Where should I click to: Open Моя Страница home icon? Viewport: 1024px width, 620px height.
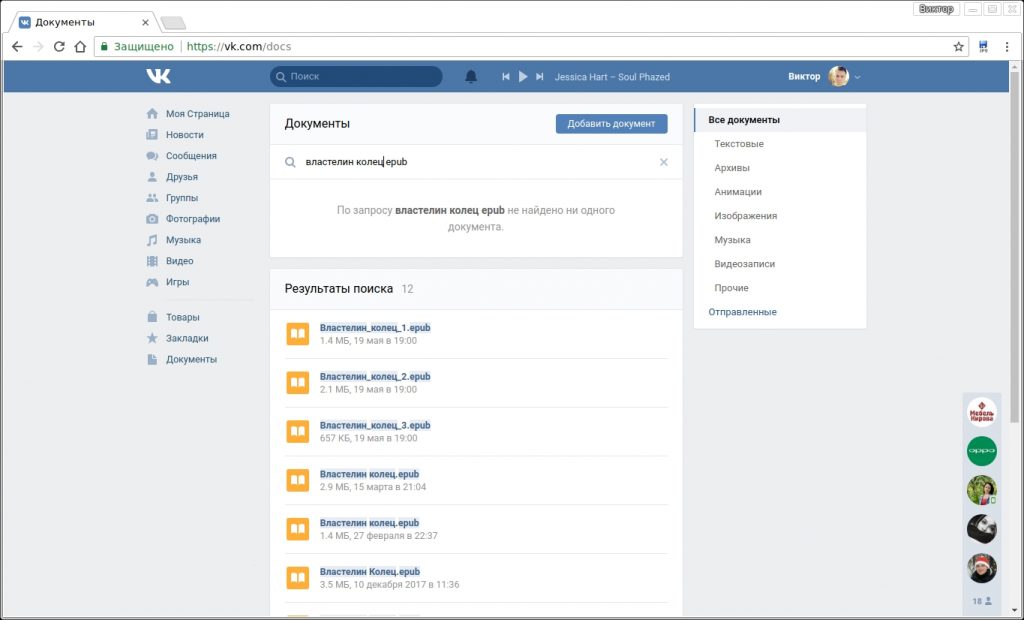pos(152,114)
